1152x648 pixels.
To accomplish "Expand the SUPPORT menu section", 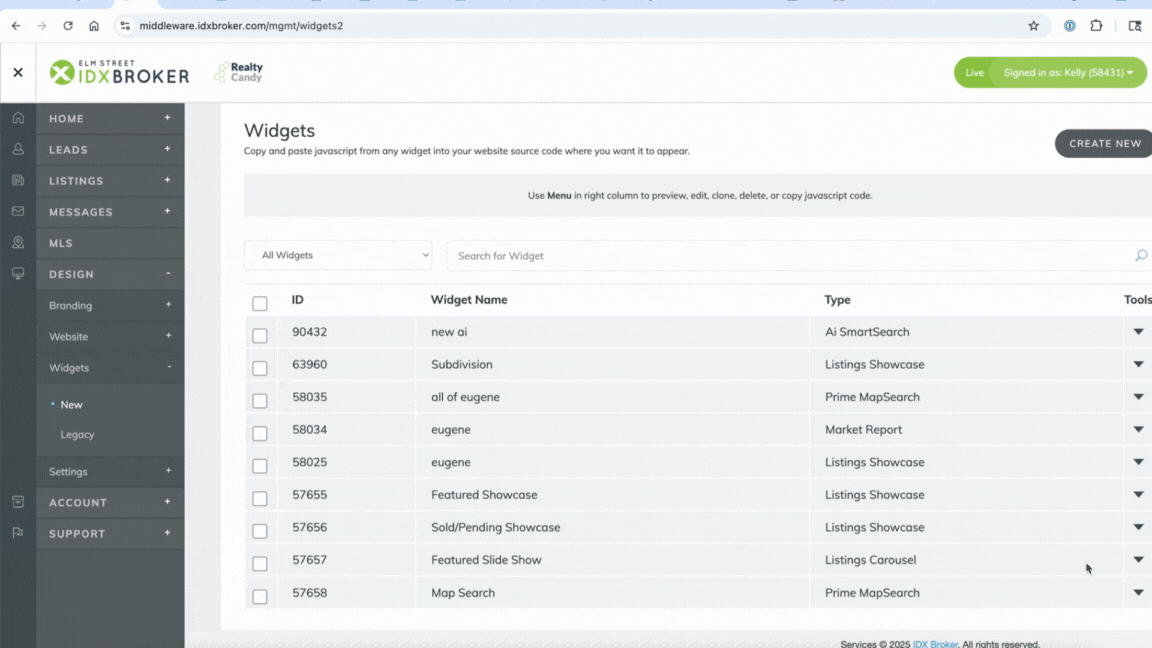I will [x=110, y=533].
